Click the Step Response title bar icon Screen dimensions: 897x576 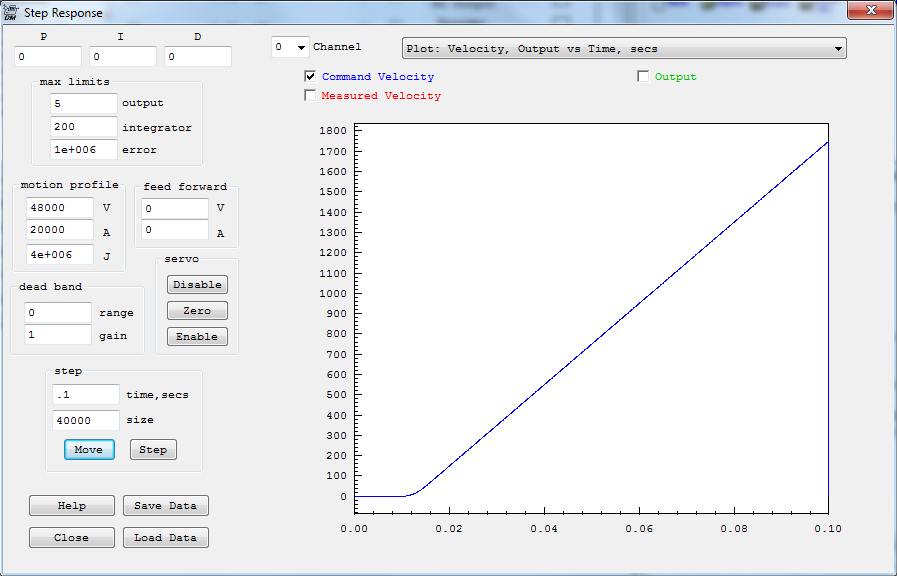(x=11, y=12)
